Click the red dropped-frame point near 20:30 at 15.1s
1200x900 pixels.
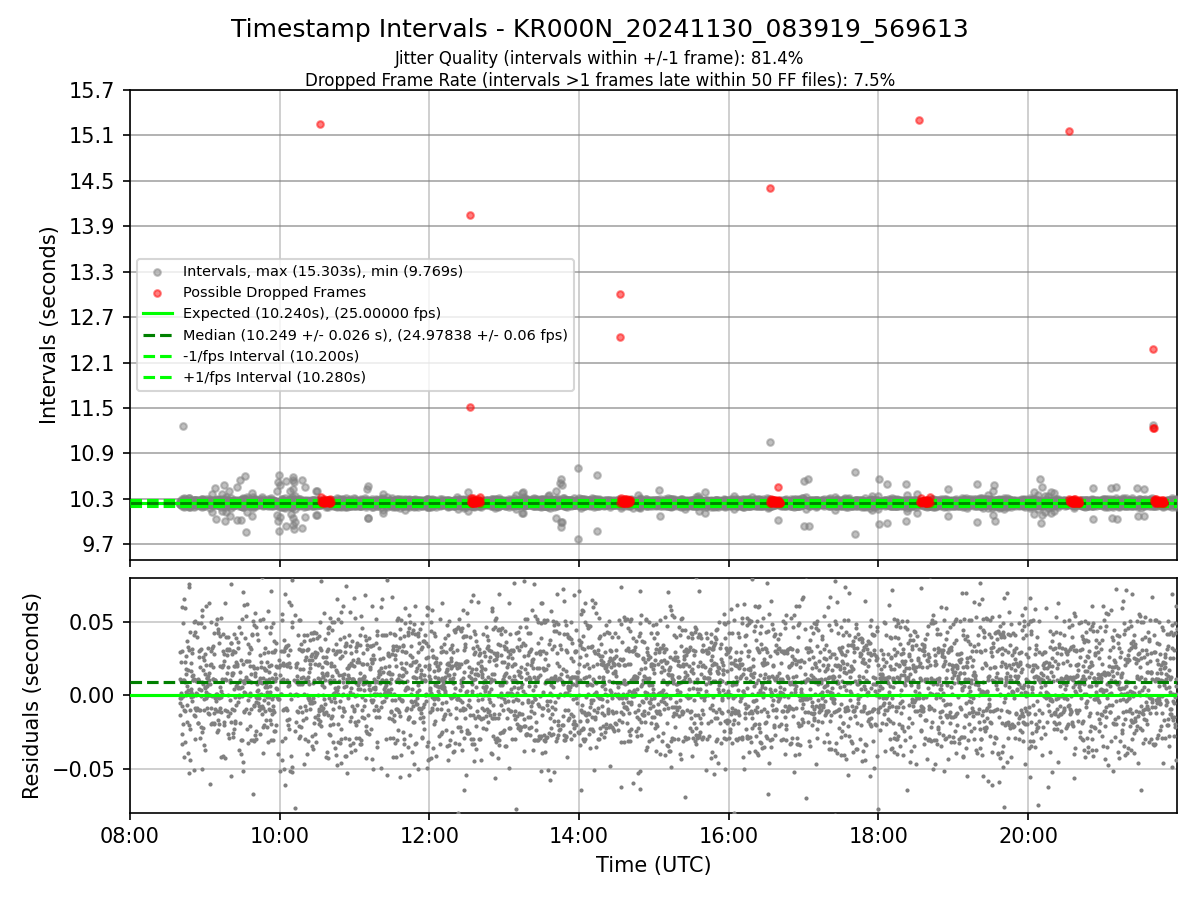(x=1069, y=131)
